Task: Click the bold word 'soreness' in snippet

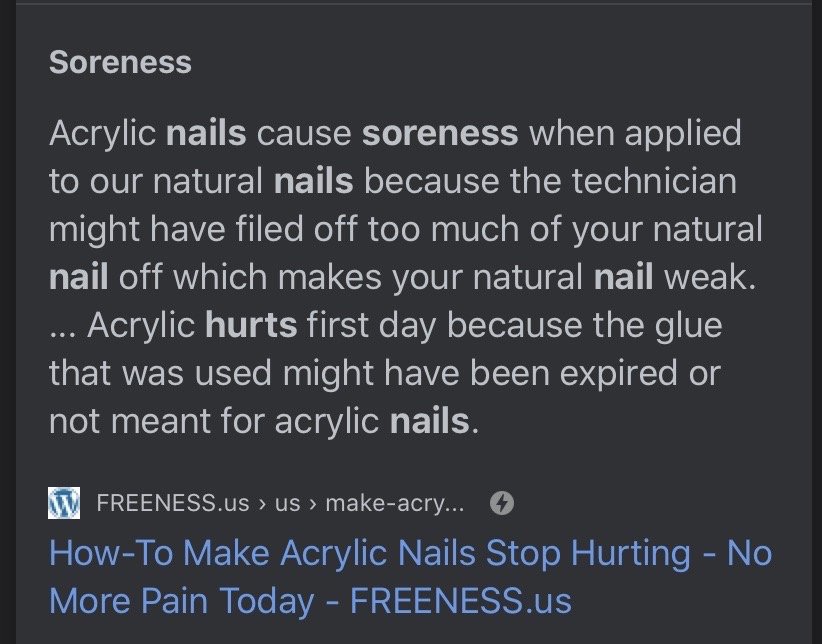Action: point(440,133)
